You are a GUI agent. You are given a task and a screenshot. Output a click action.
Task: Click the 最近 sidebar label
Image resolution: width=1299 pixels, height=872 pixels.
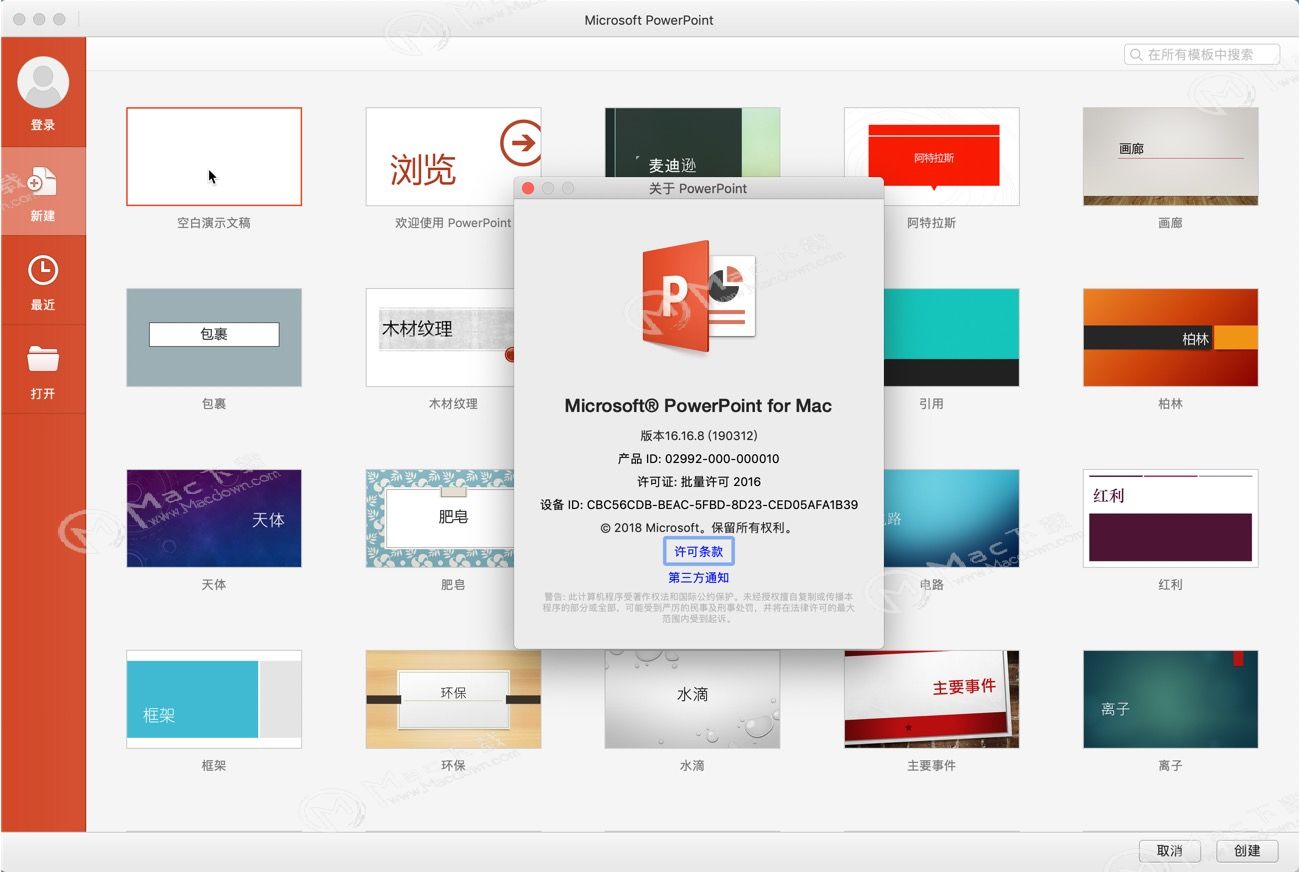(x=43, y=305)
